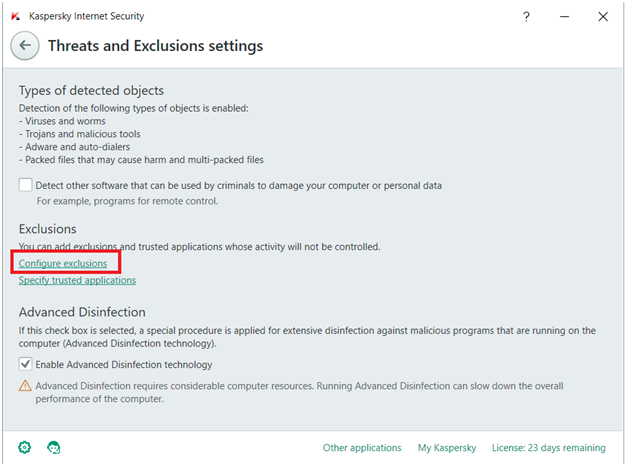Open the Other applications link
The image size is (630, 466).
[362, 448]
